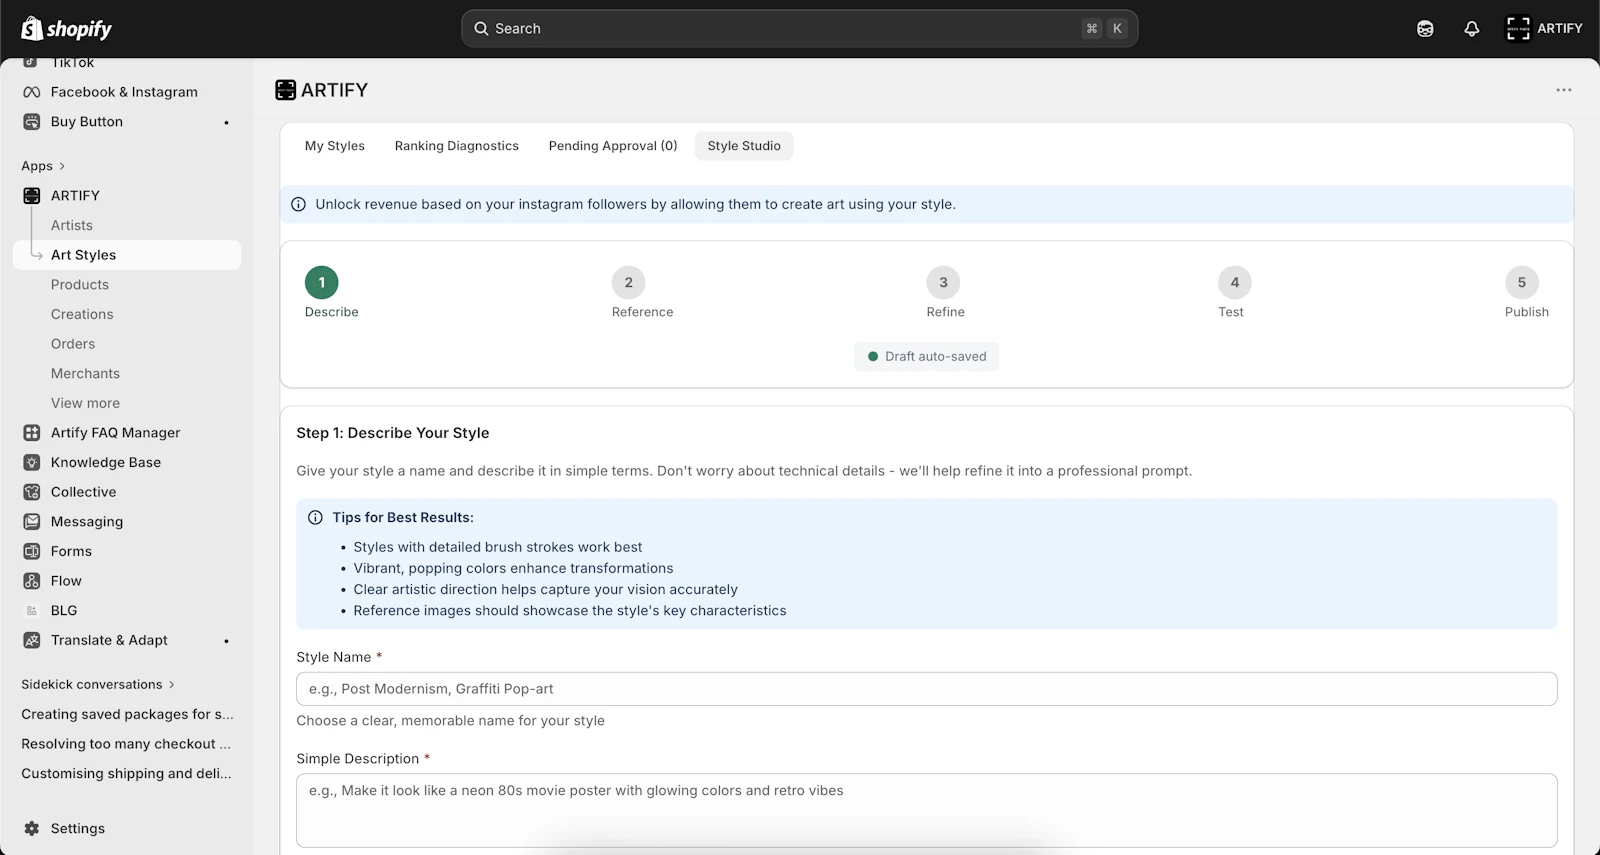
Task: Switch to the Ranking Diagnostics tab
Action: 457,146
